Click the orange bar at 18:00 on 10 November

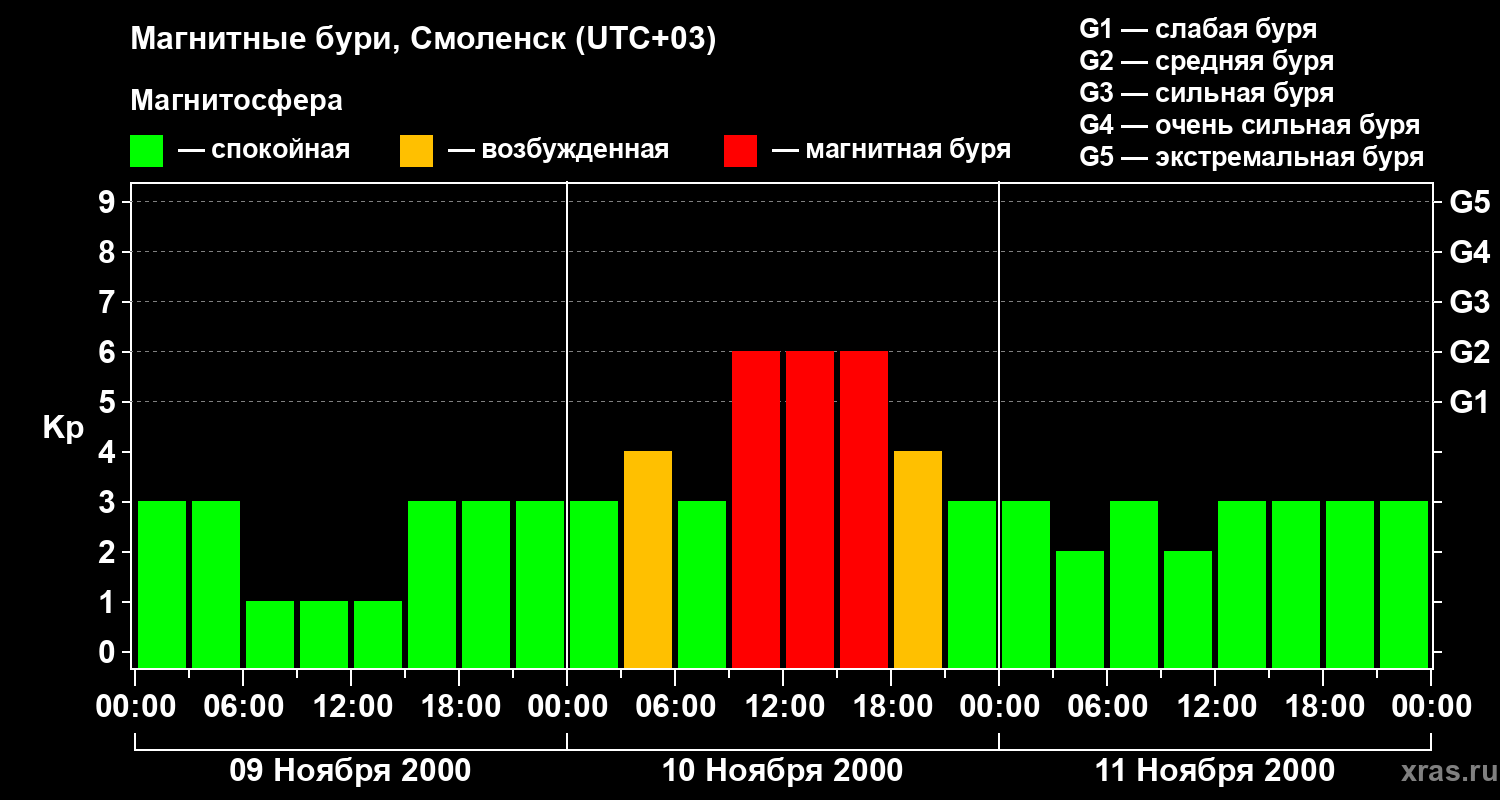pyautogui.click(x=918, y=560)
